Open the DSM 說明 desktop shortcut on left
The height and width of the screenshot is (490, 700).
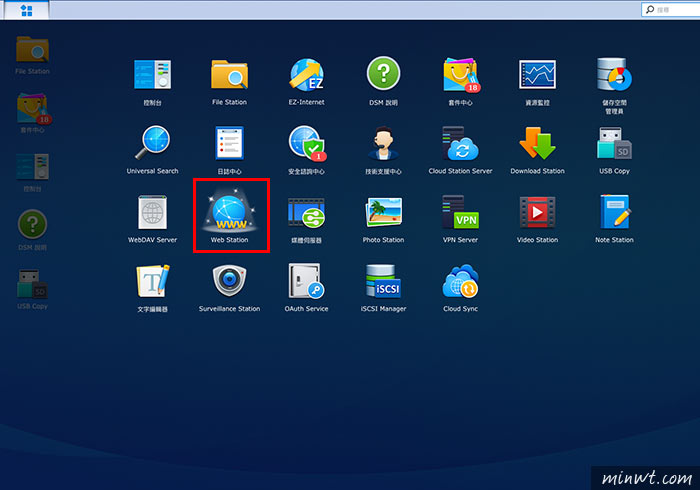click(32, 230)
